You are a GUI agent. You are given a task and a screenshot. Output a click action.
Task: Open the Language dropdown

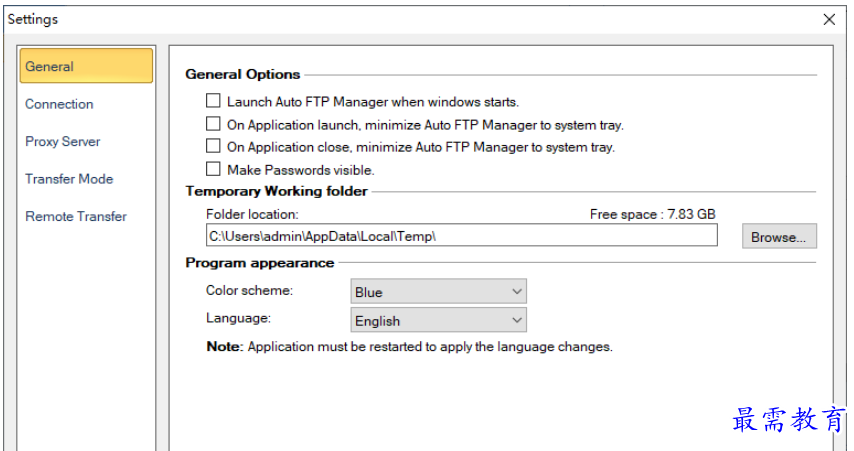click(438, 320)
